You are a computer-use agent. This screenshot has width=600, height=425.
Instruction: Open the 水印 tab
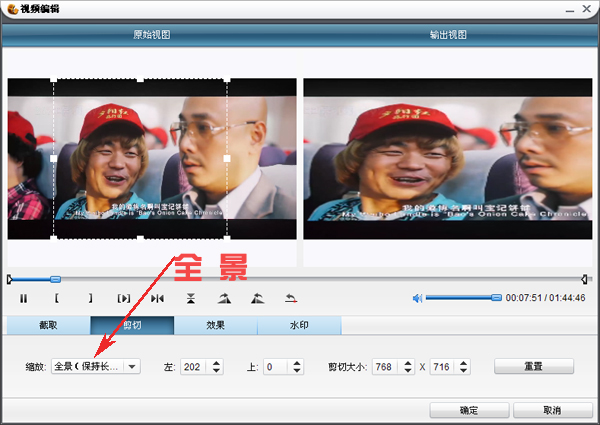(x=299, y=325)
